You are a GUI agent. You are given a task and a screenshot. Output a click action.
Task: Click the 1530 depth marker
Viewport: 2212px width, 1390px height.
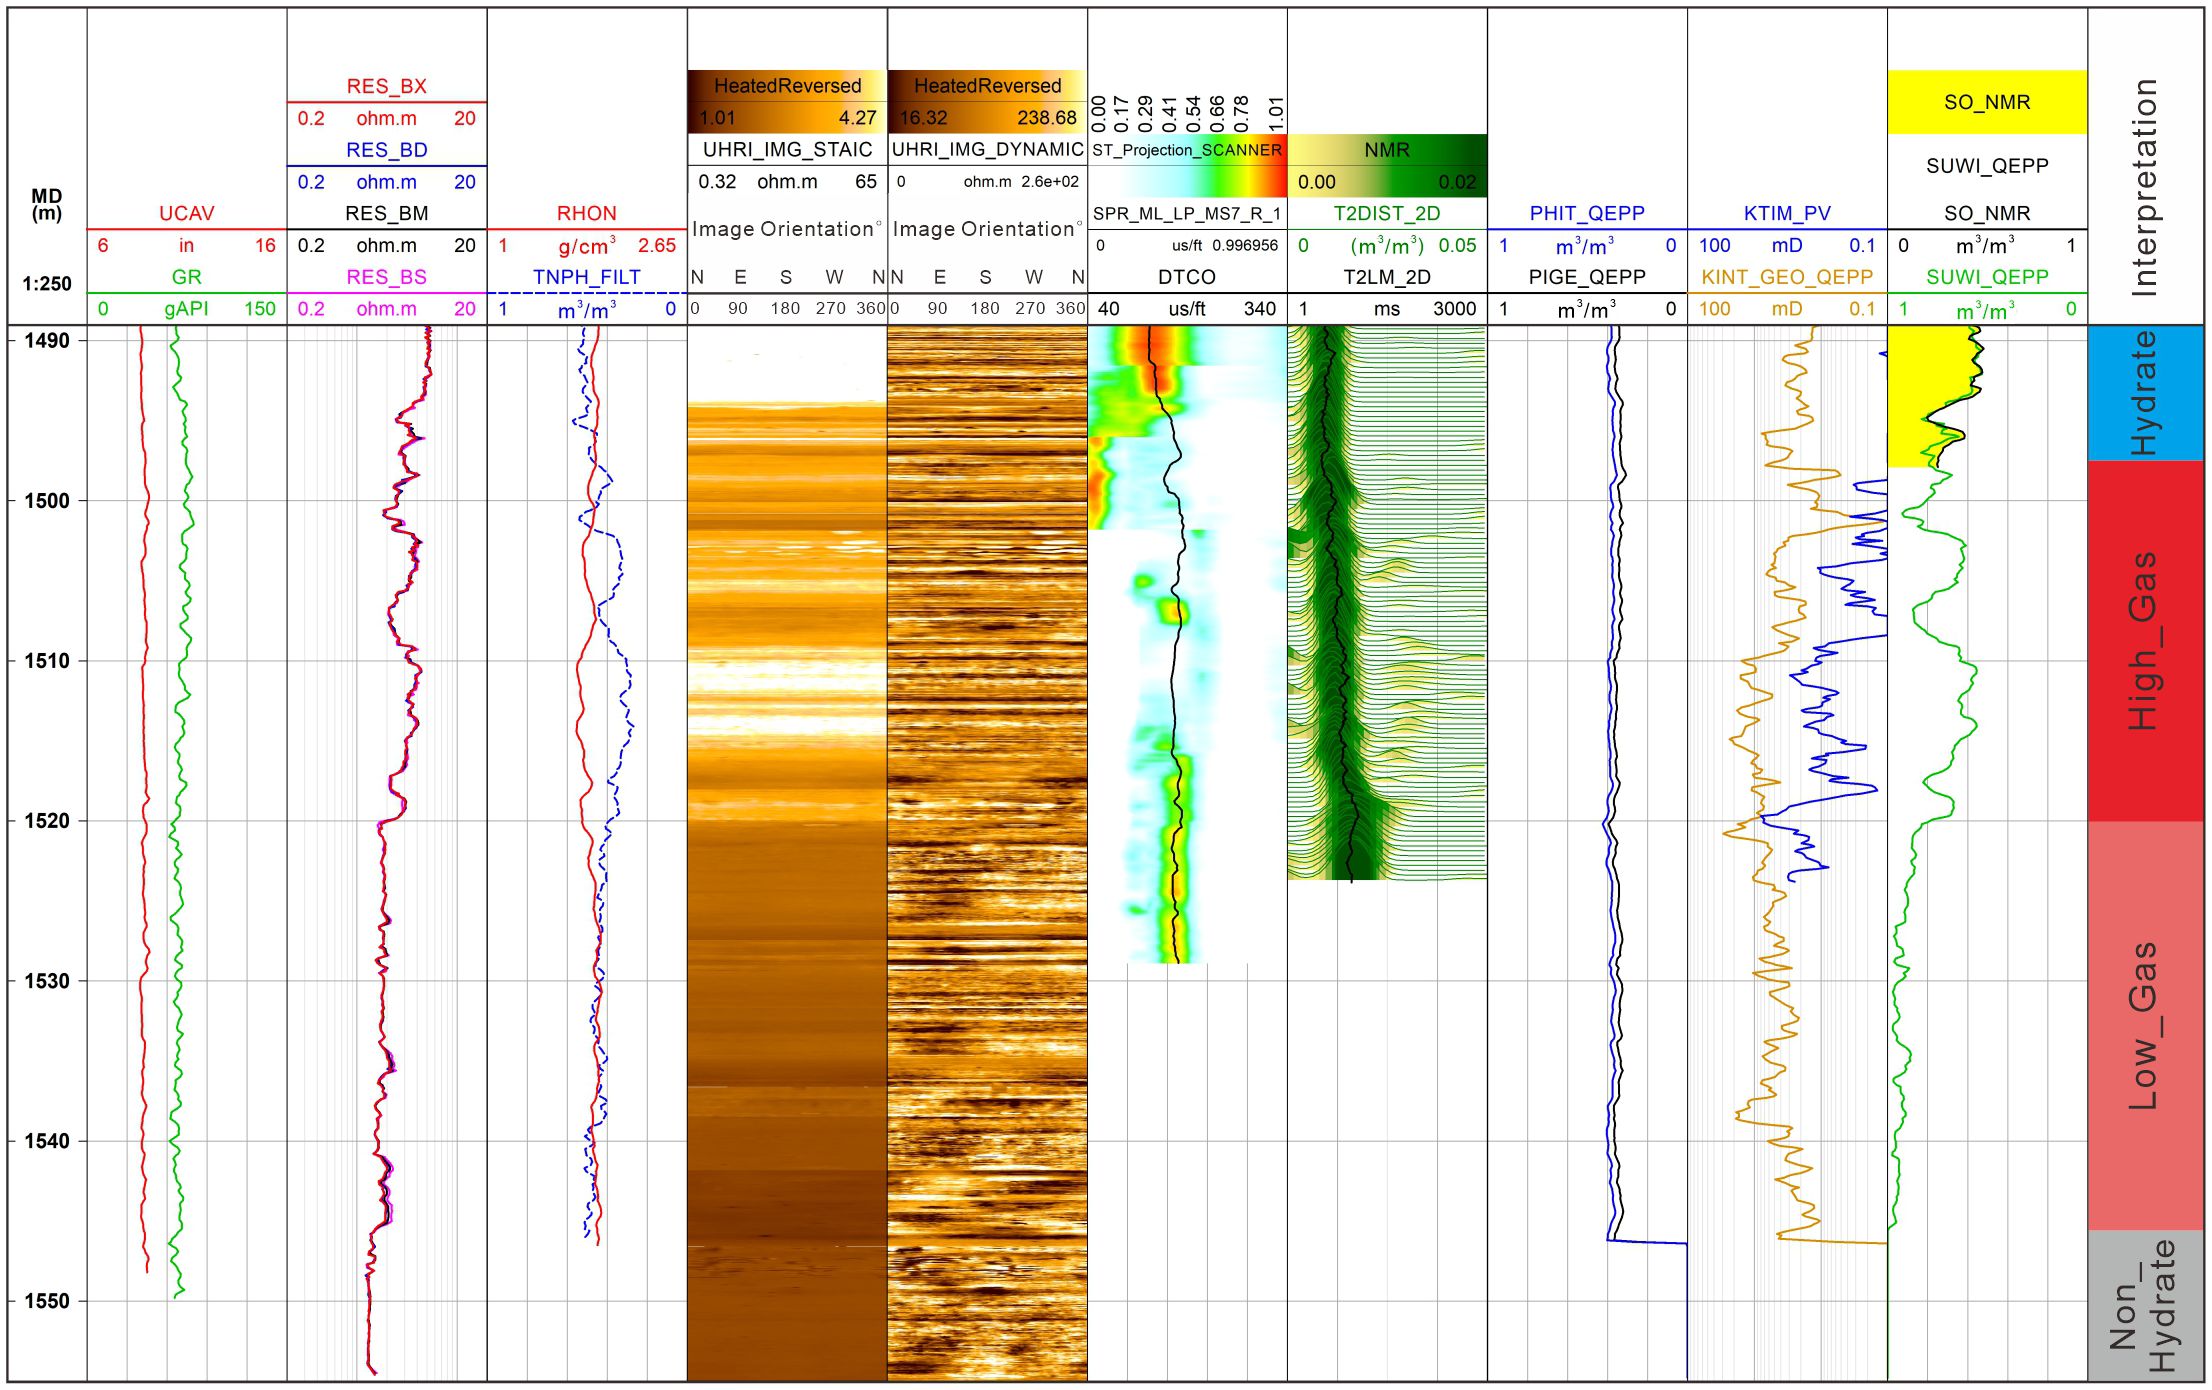pyautogui.click(x=47, y=981)
